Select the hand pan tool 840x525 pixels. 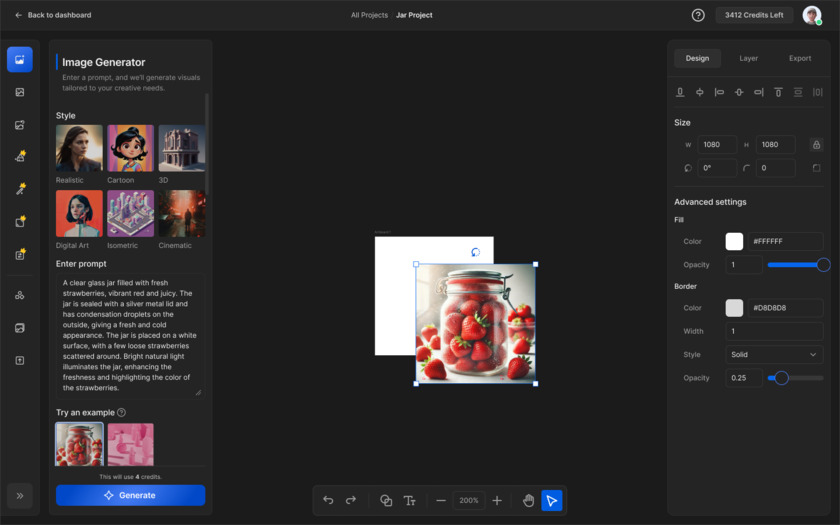pyautogui.click(x=529, y=500)
